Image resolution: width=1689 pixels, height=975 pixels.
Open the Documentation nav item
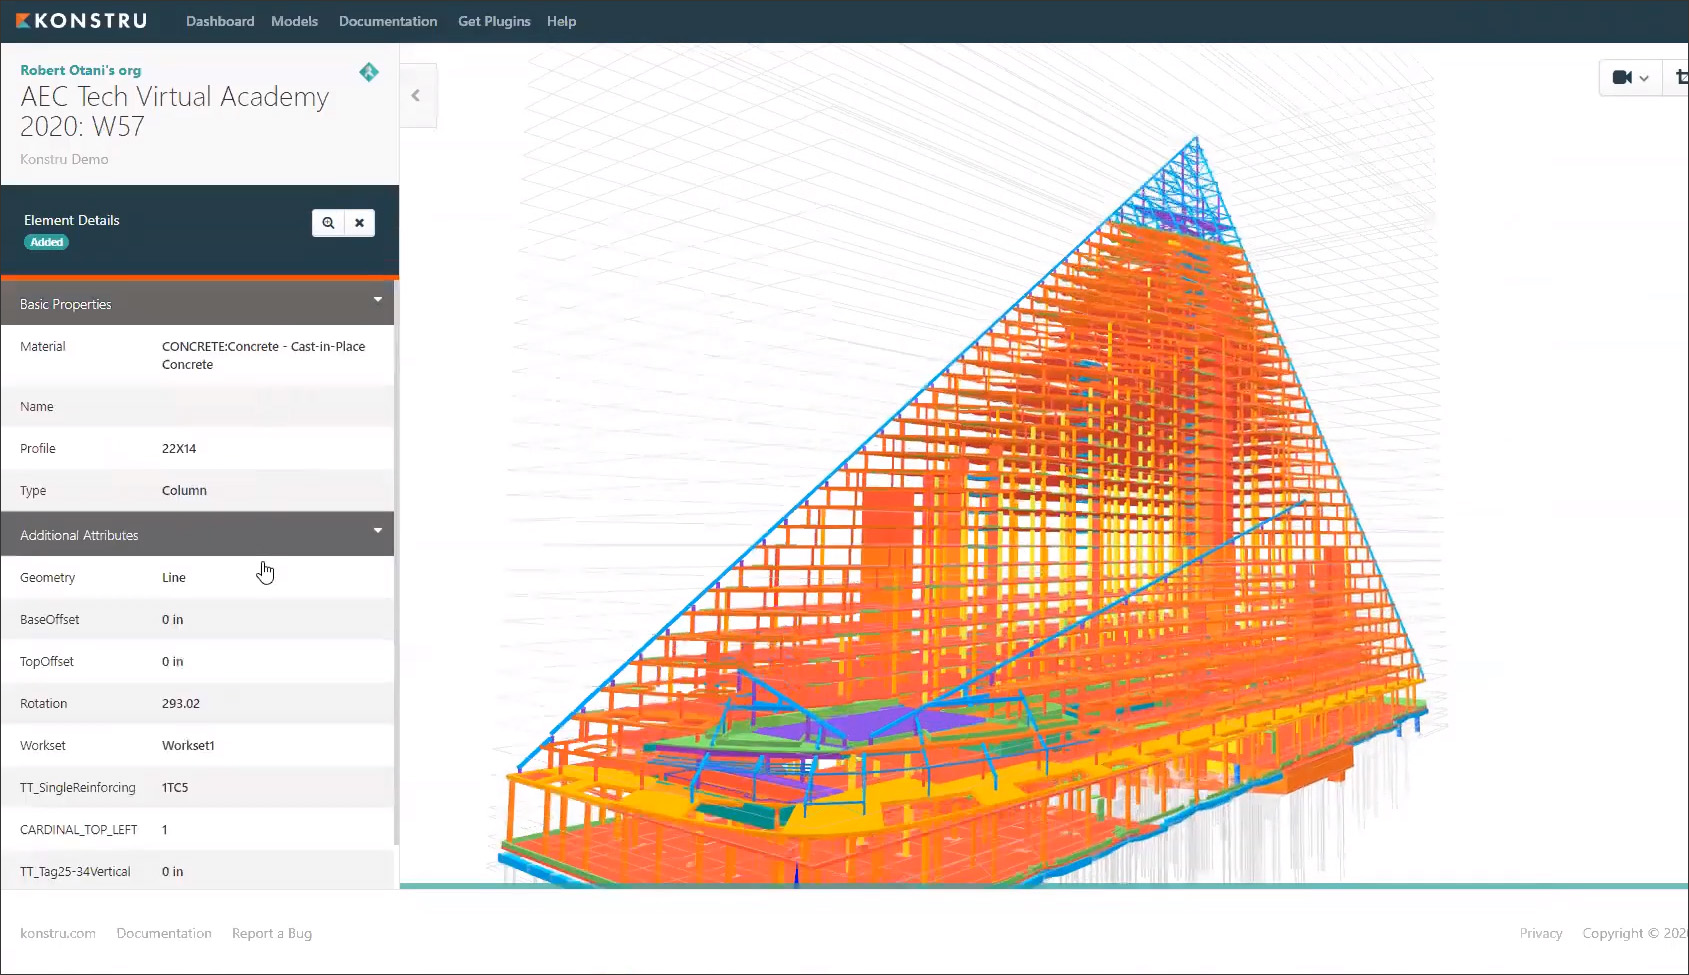[388, 21]
